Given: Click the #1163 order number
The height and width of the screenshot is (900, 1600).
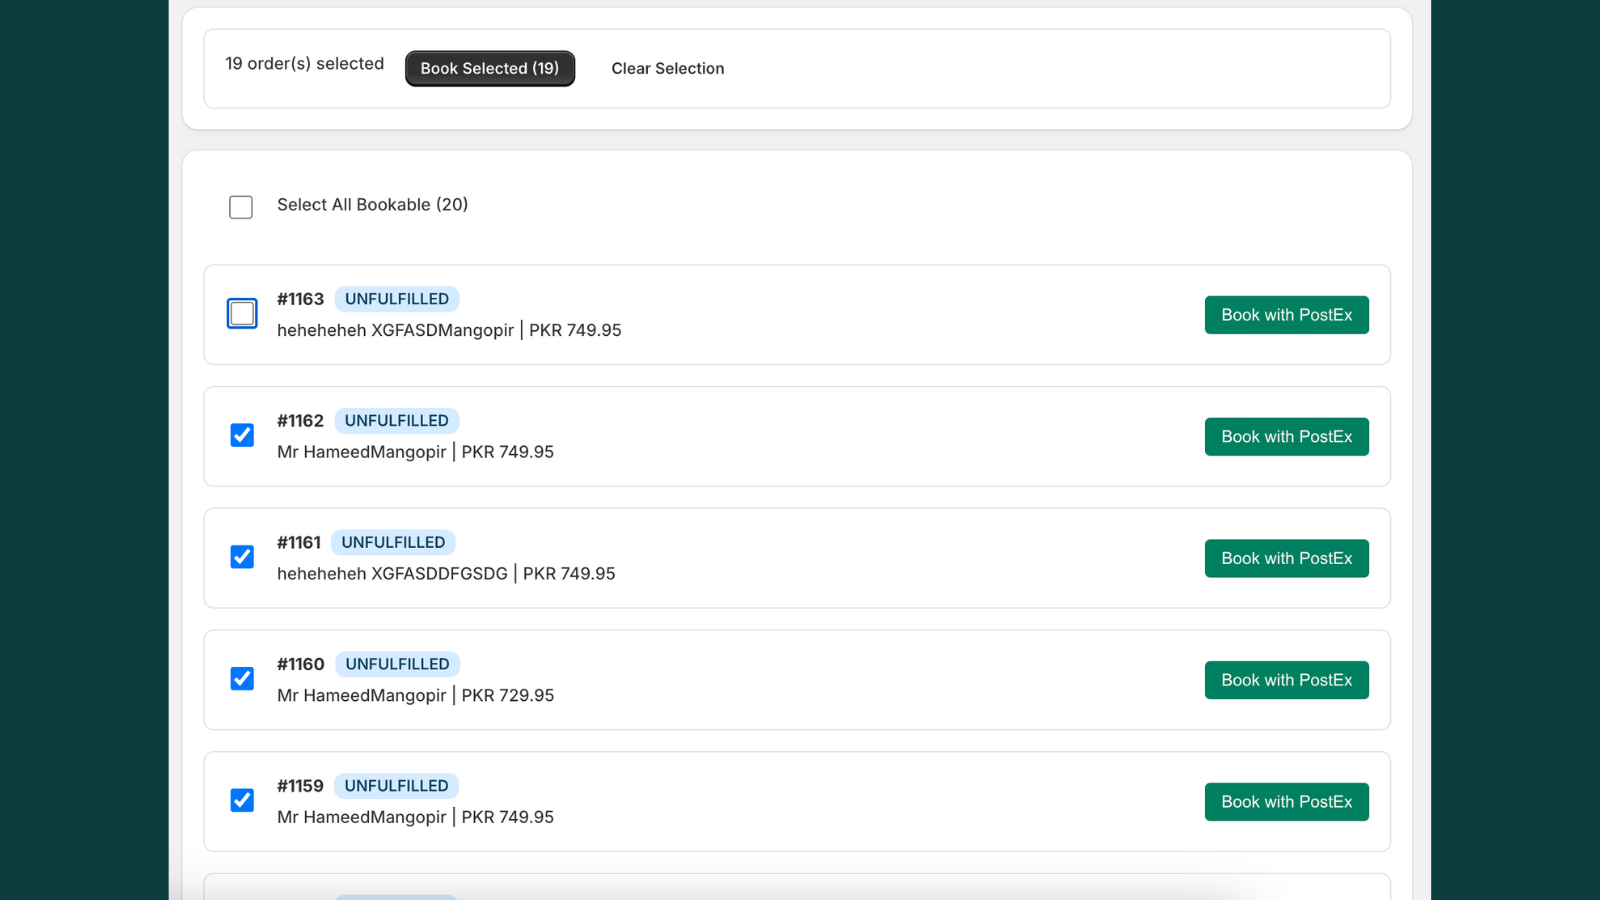Looking at the screenshot, I should pos(300,299).
